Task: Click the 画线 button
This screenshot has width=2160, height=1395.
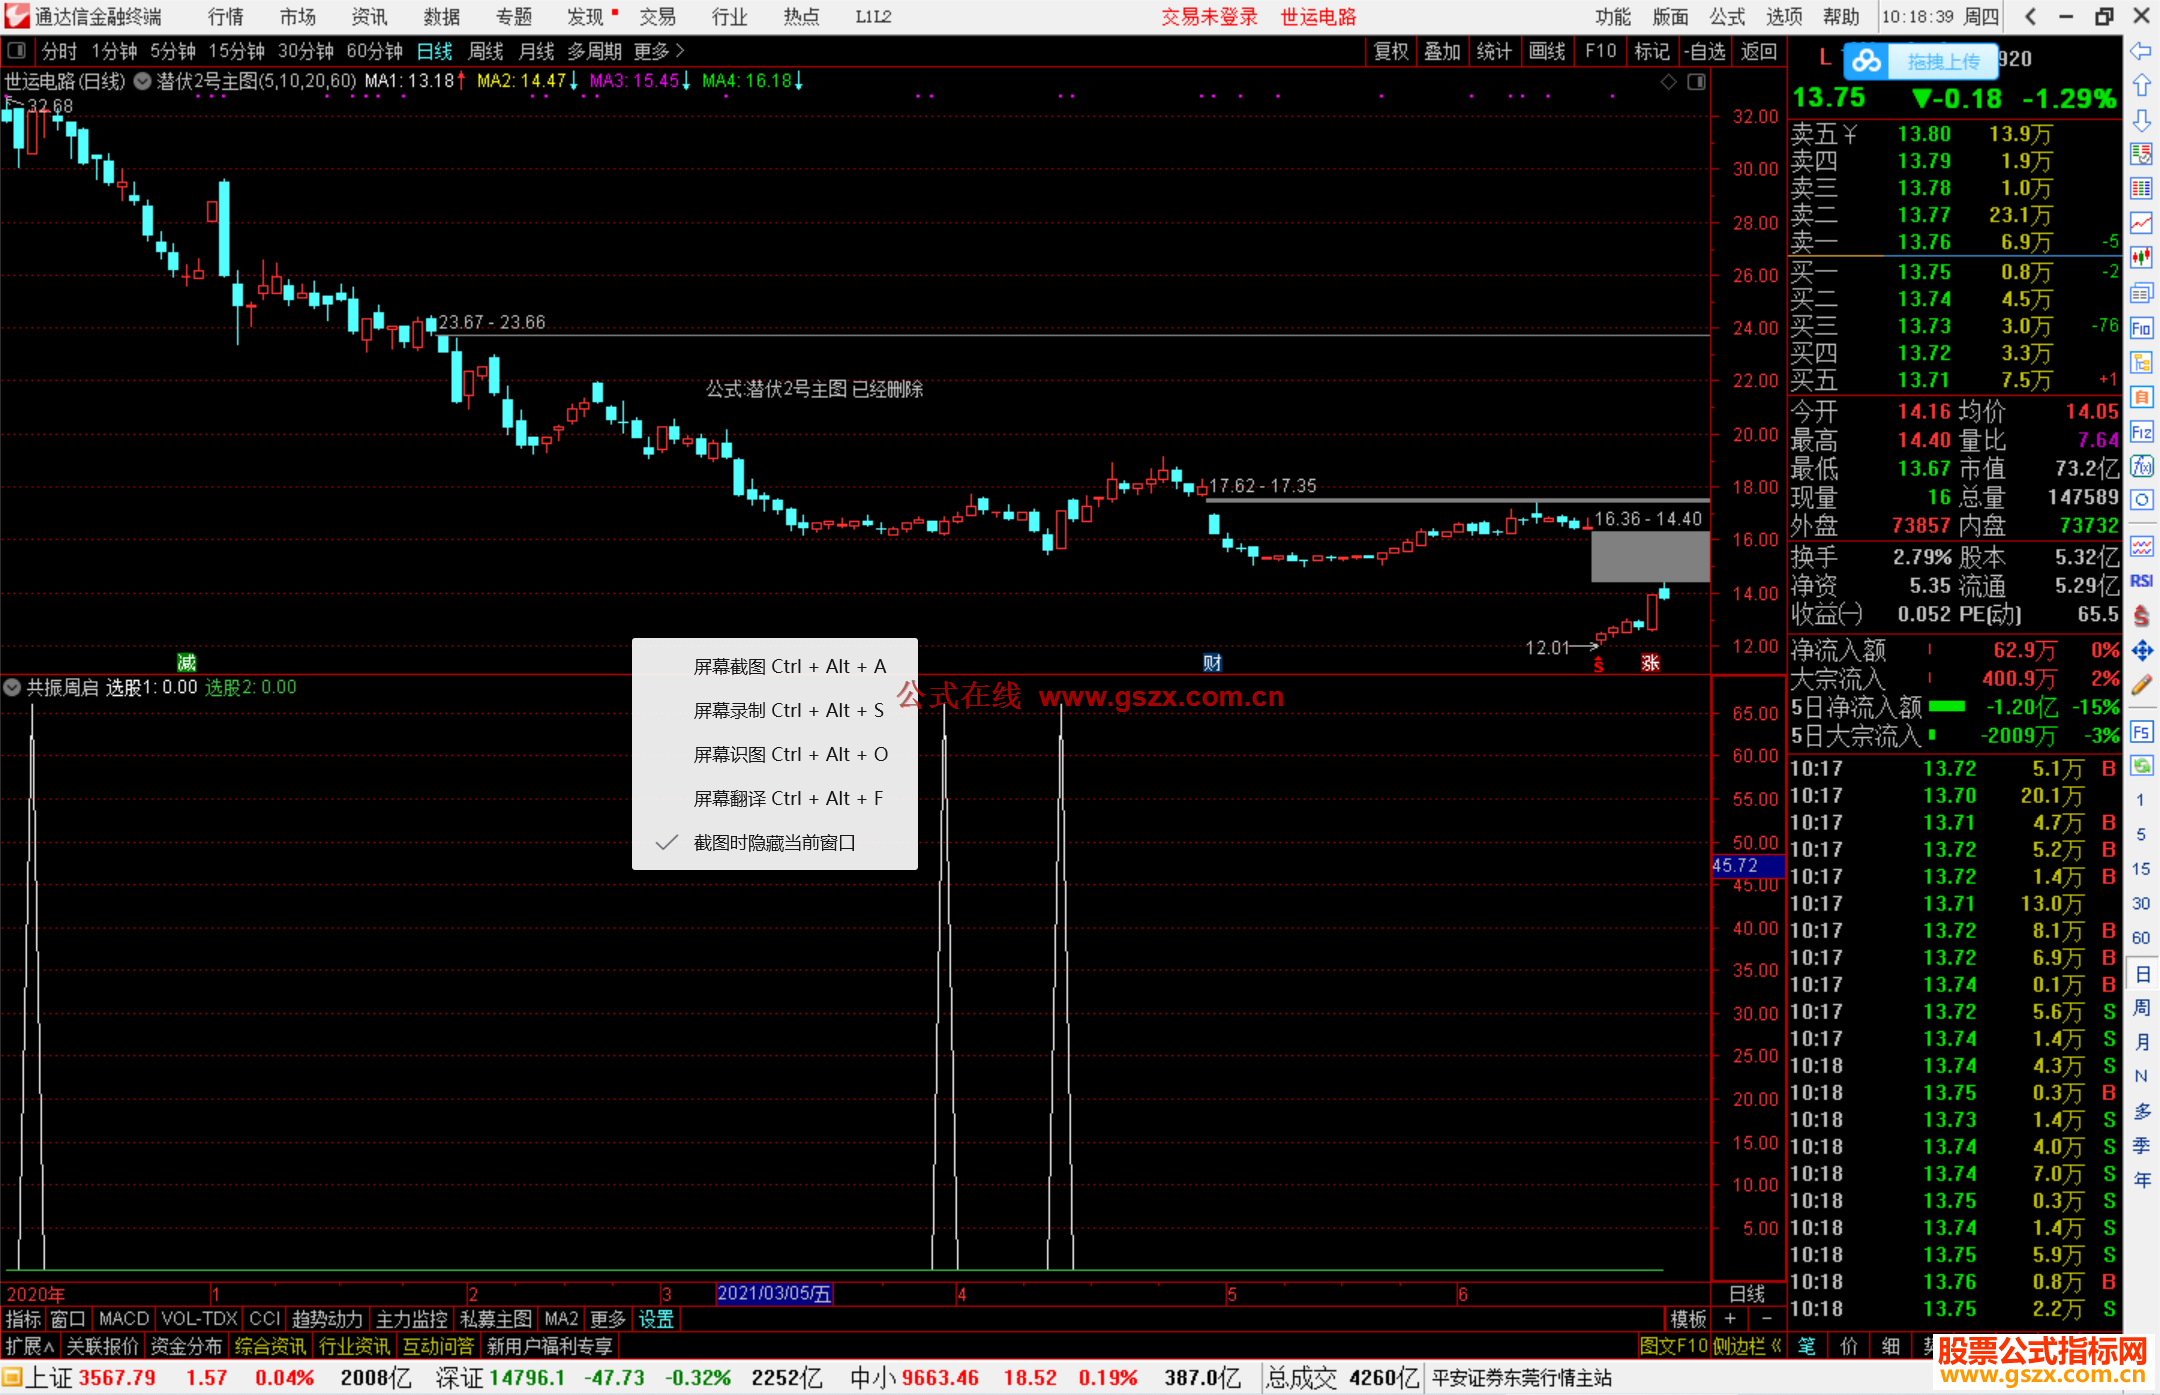Action: click(x=1547, y=51)
